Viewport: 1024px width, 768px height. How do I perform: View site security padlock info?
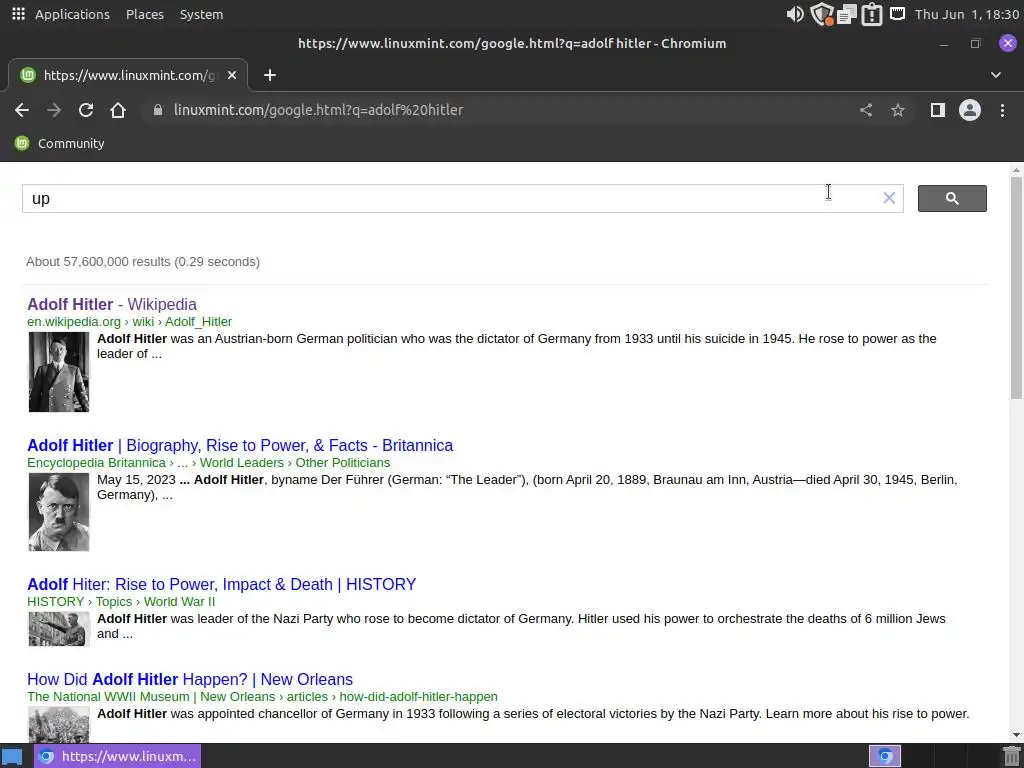coord(157,110)
